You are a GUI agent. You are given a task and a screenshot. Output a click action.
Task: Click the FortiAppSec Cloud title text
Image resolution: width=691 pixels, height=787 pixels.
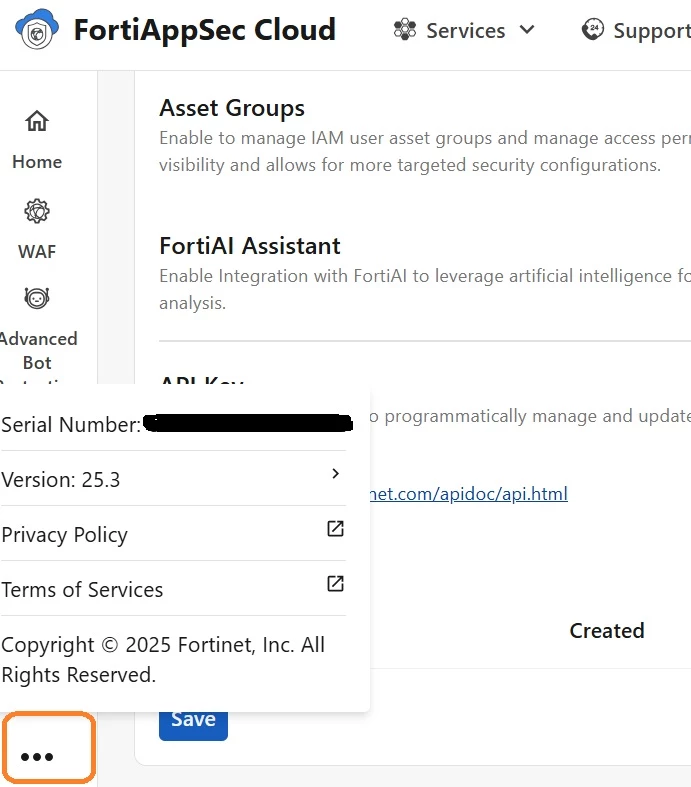click(x=205, y=30)
